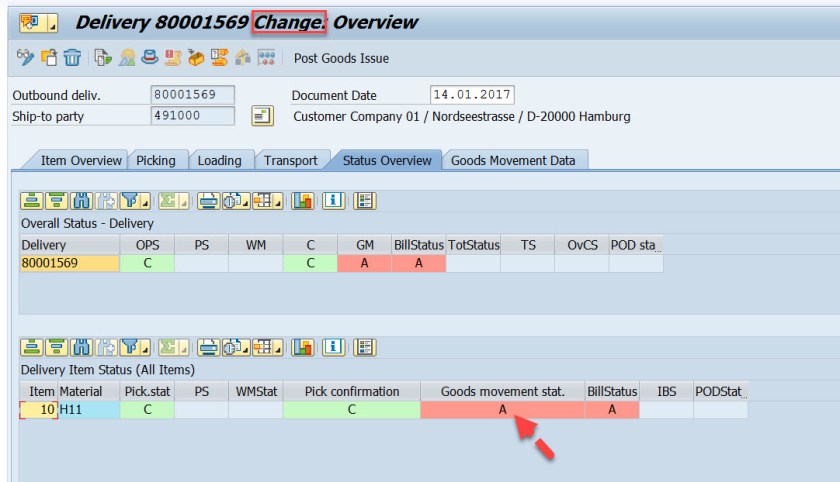Viewport: 840px width, 482px height.
Task: Open the Loading tab
Action: [x=220, y=160]
